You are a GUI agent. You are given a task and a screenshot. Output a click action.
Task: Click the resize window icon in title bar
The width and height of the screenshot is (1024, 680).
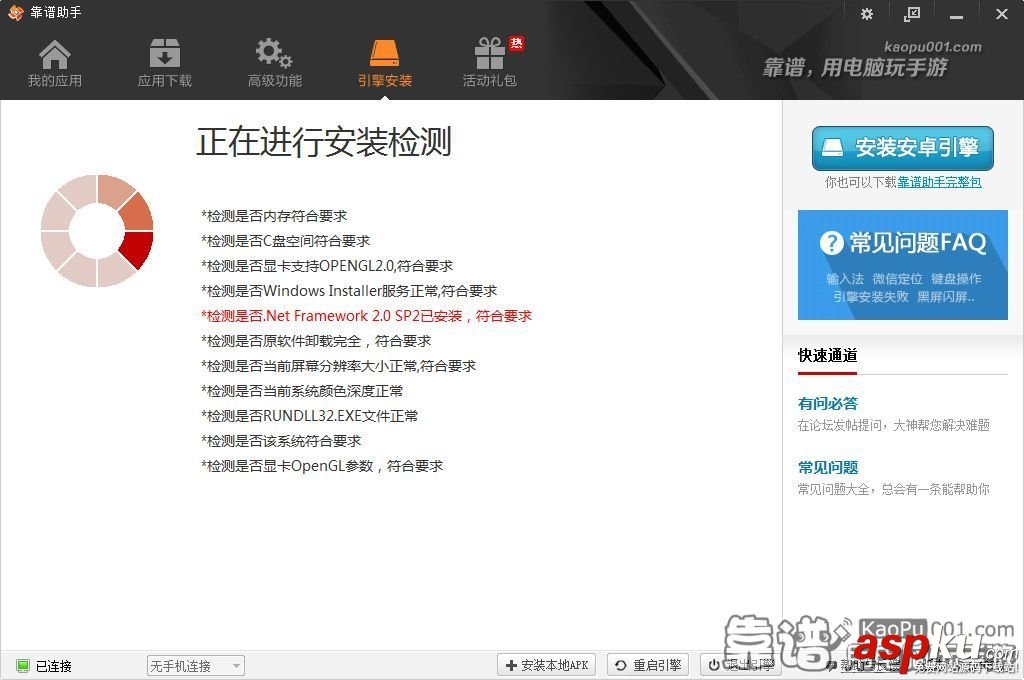911,14
